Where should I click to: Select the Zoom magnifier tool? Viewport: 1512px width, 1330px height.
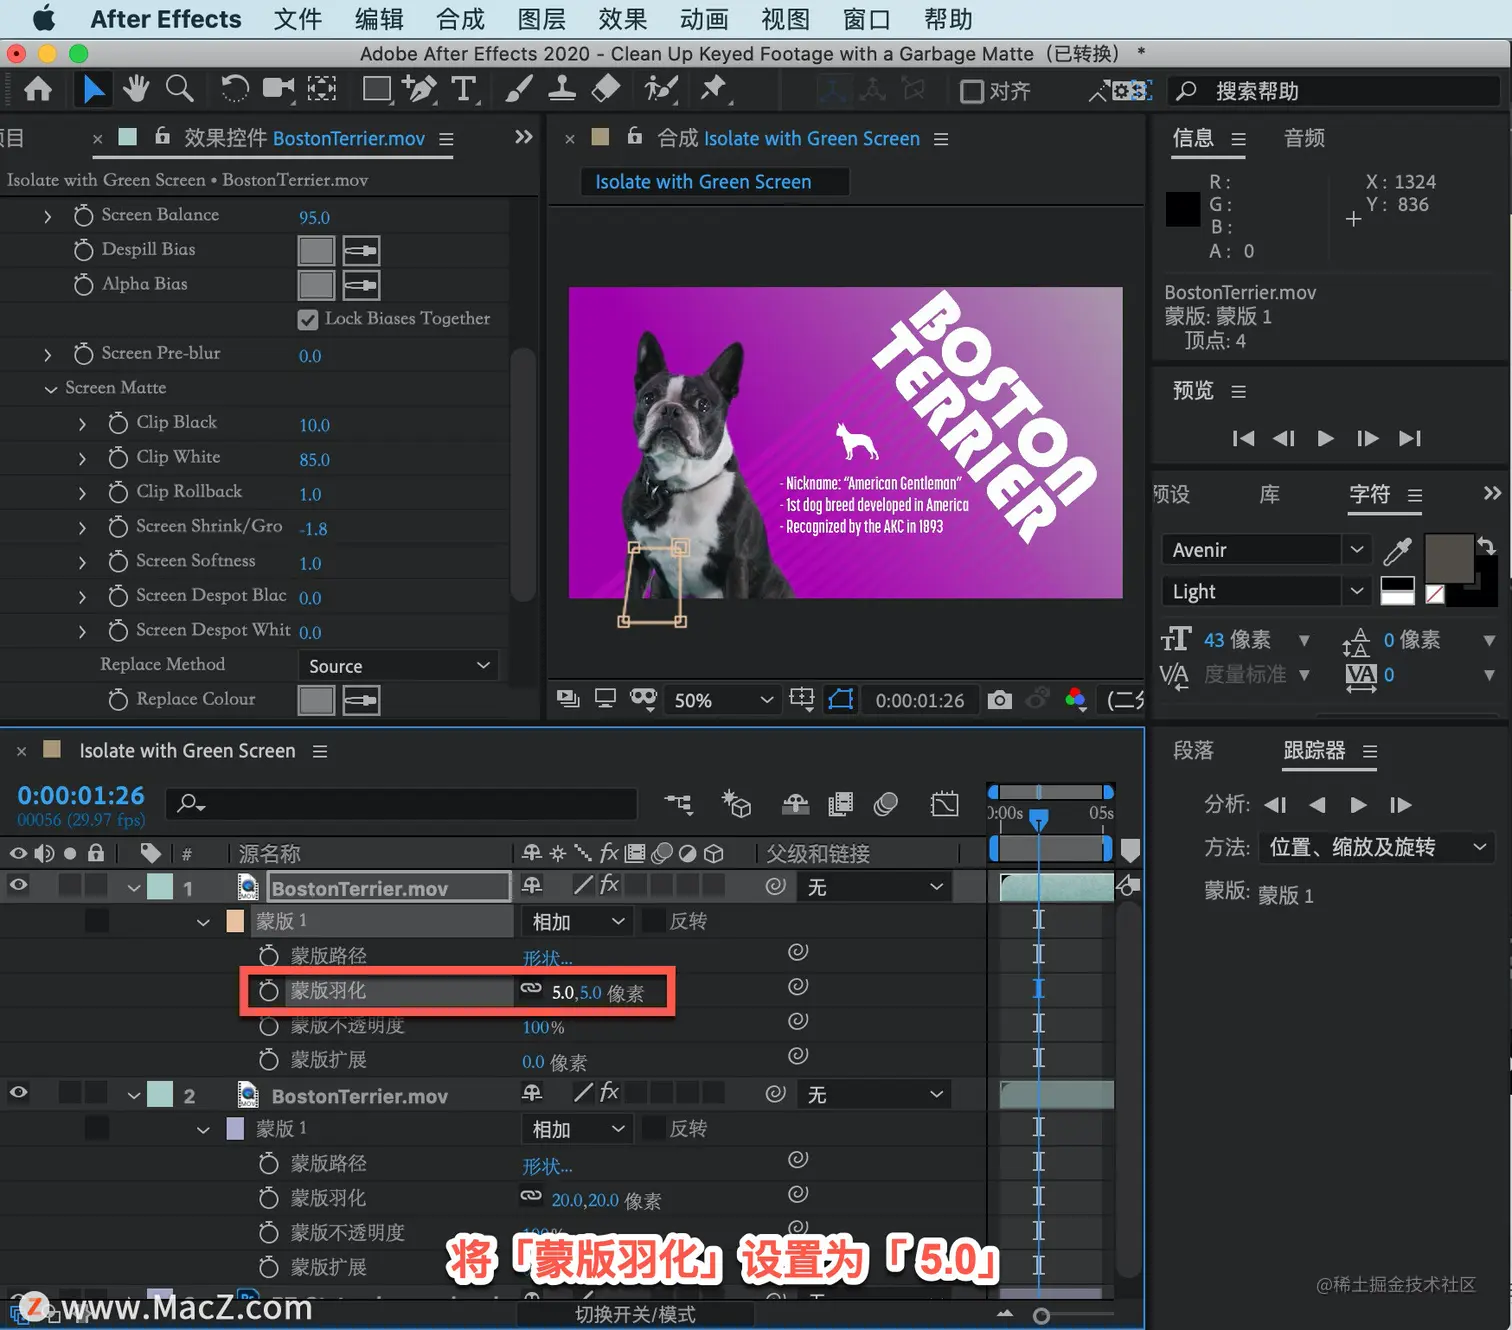tap(180, 90)
